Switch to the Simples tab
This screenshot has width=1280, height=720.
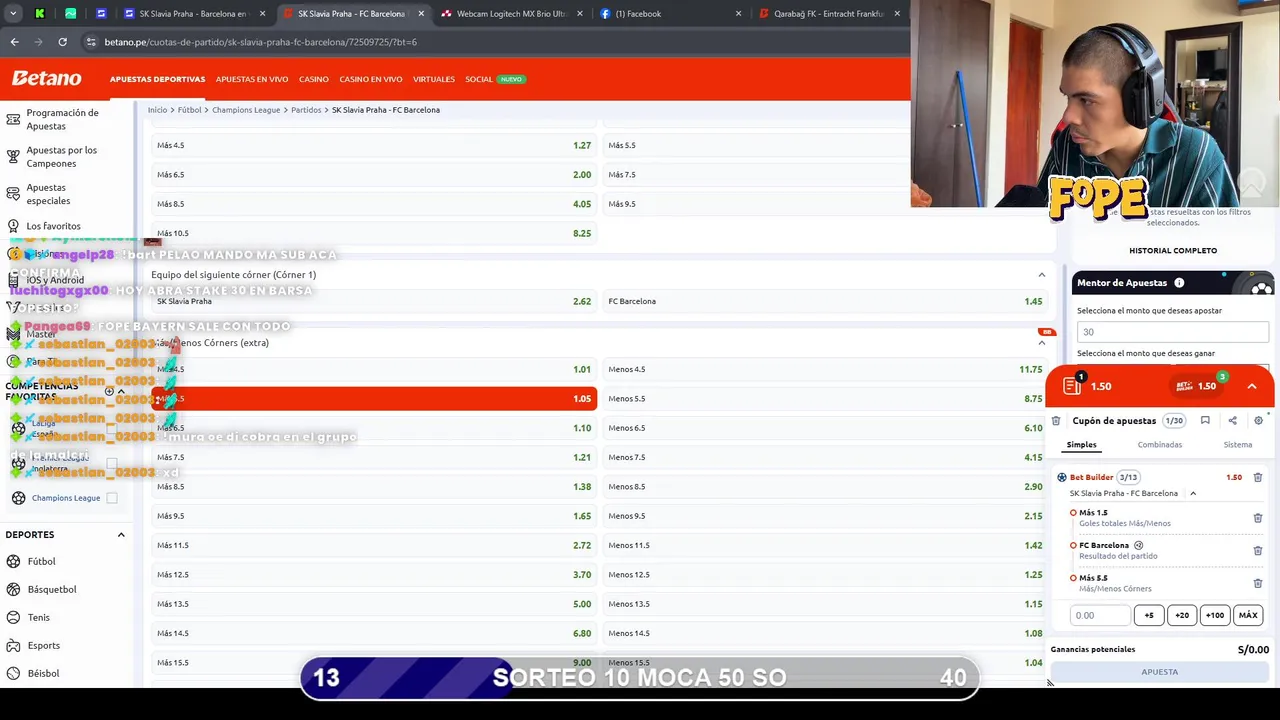pos(1081,445)
